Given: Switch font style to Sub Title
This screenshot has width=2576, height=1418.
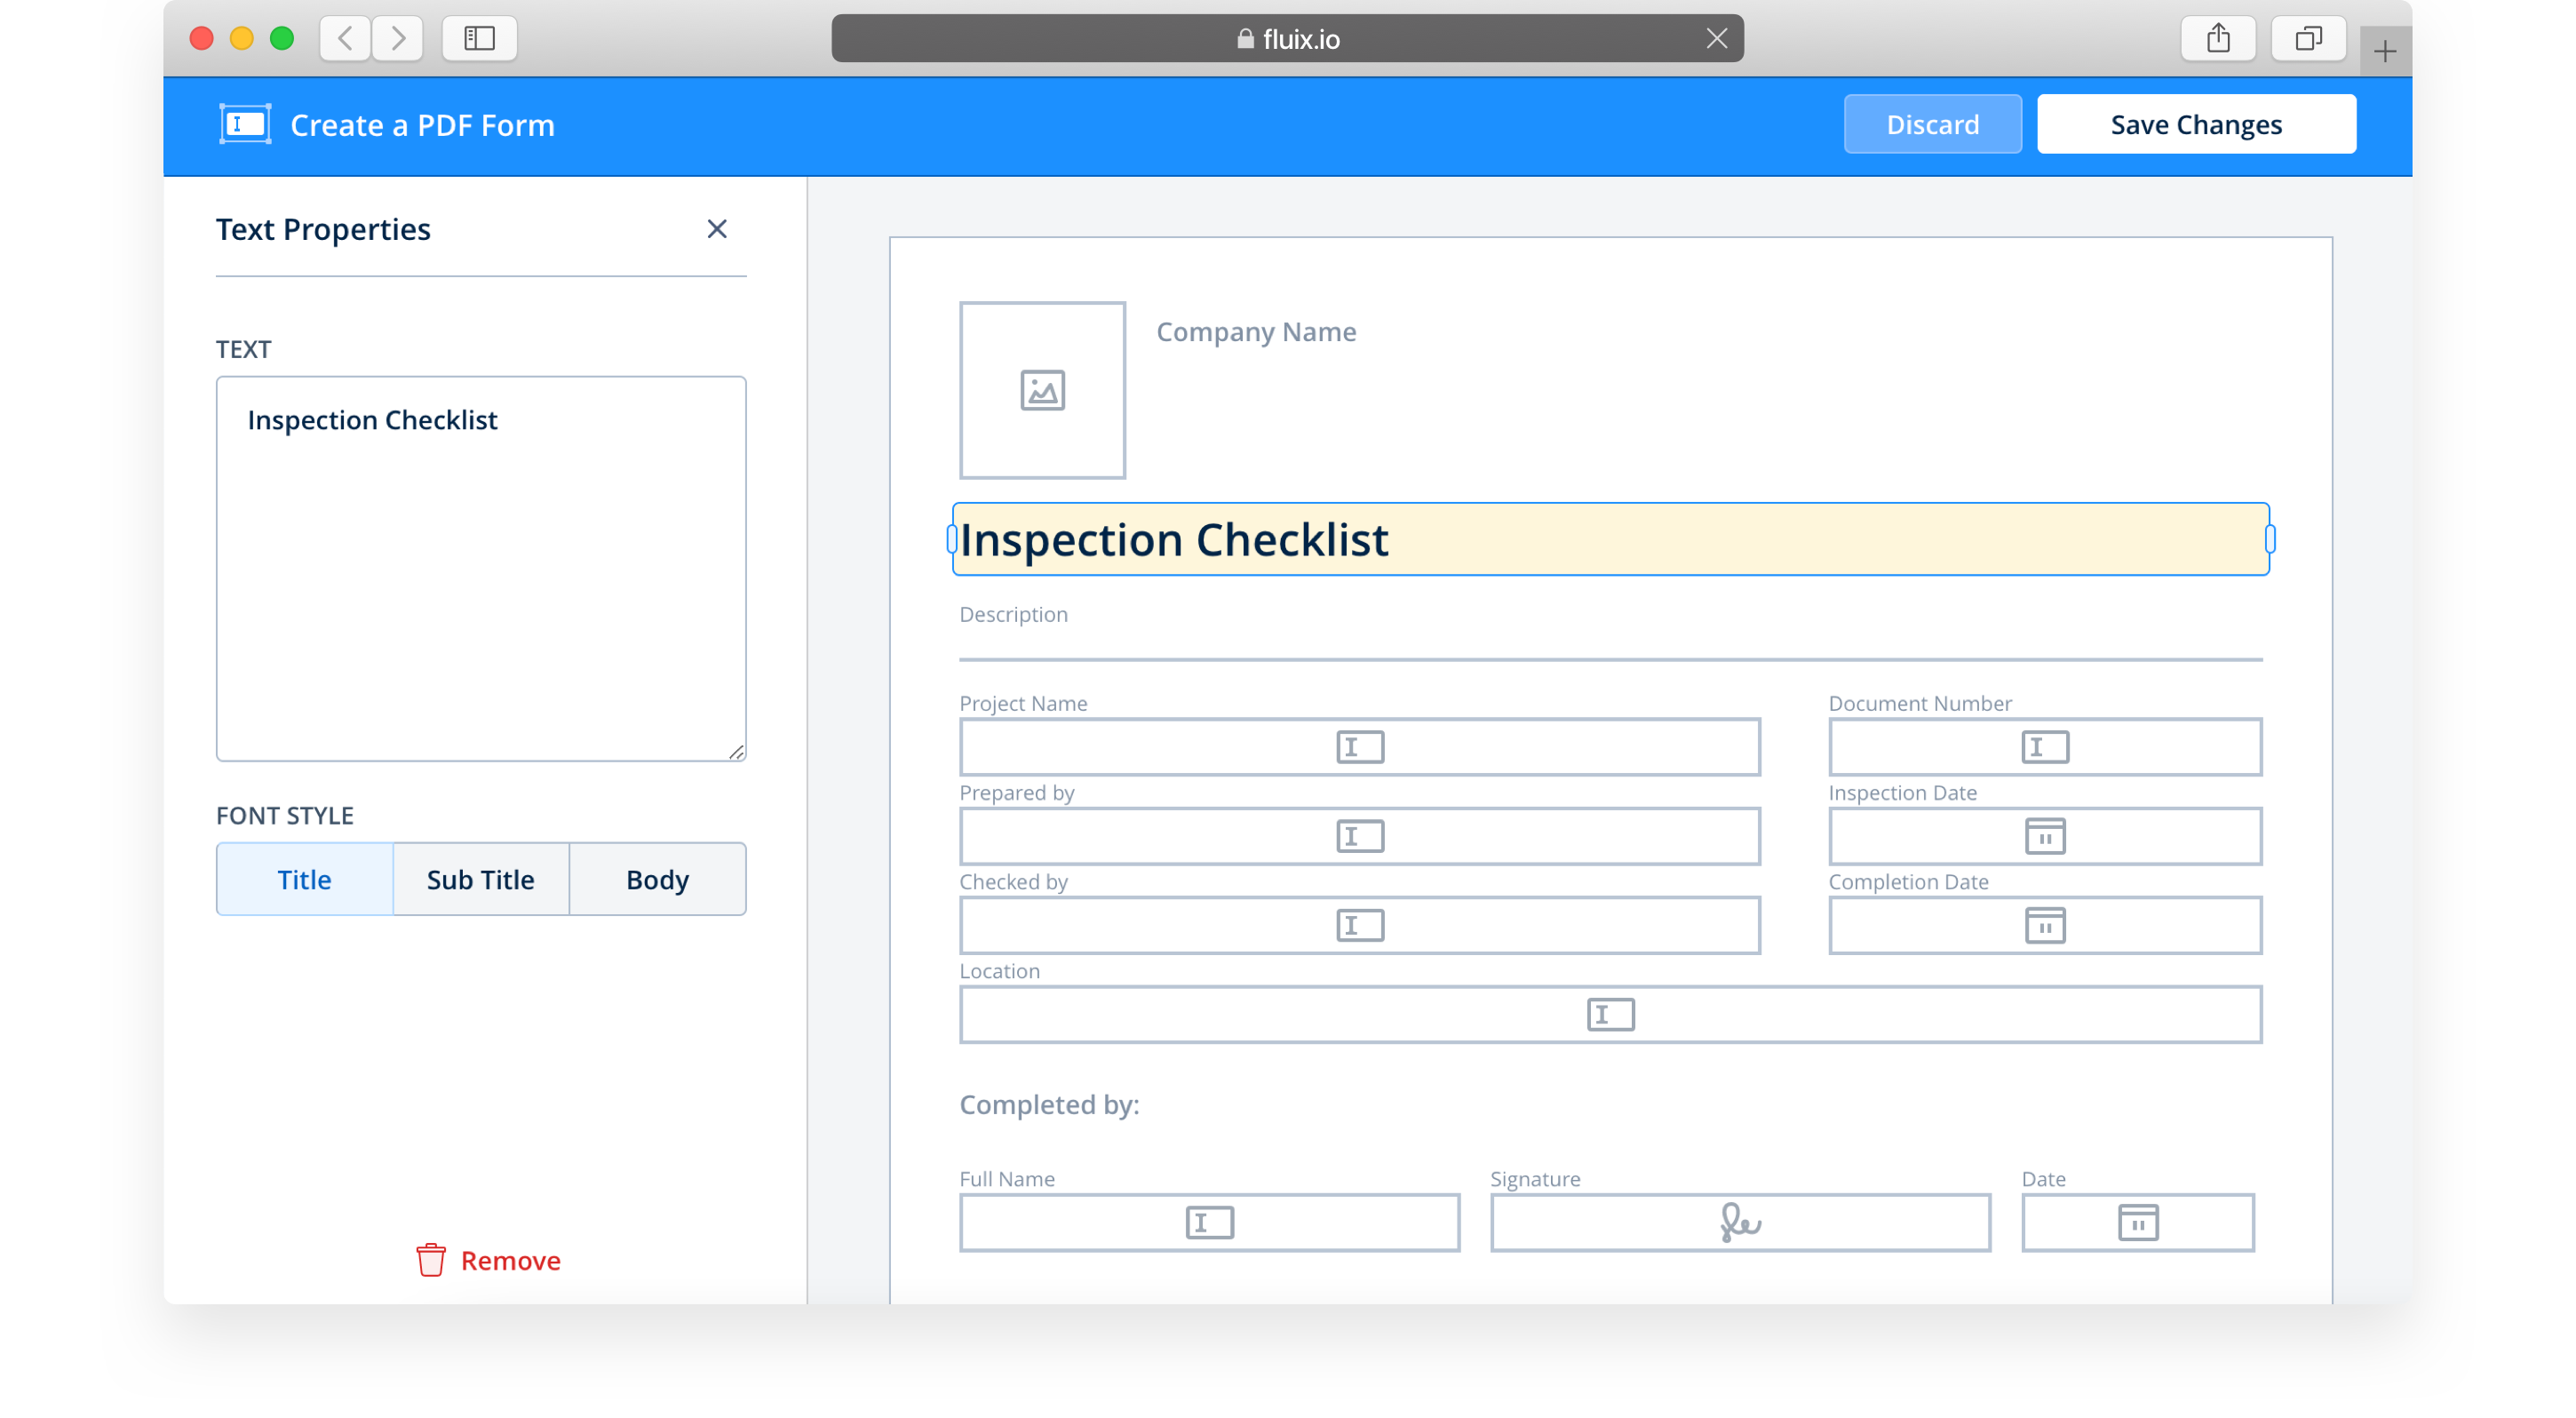Looking at the screenshot, I should [480, 879].
